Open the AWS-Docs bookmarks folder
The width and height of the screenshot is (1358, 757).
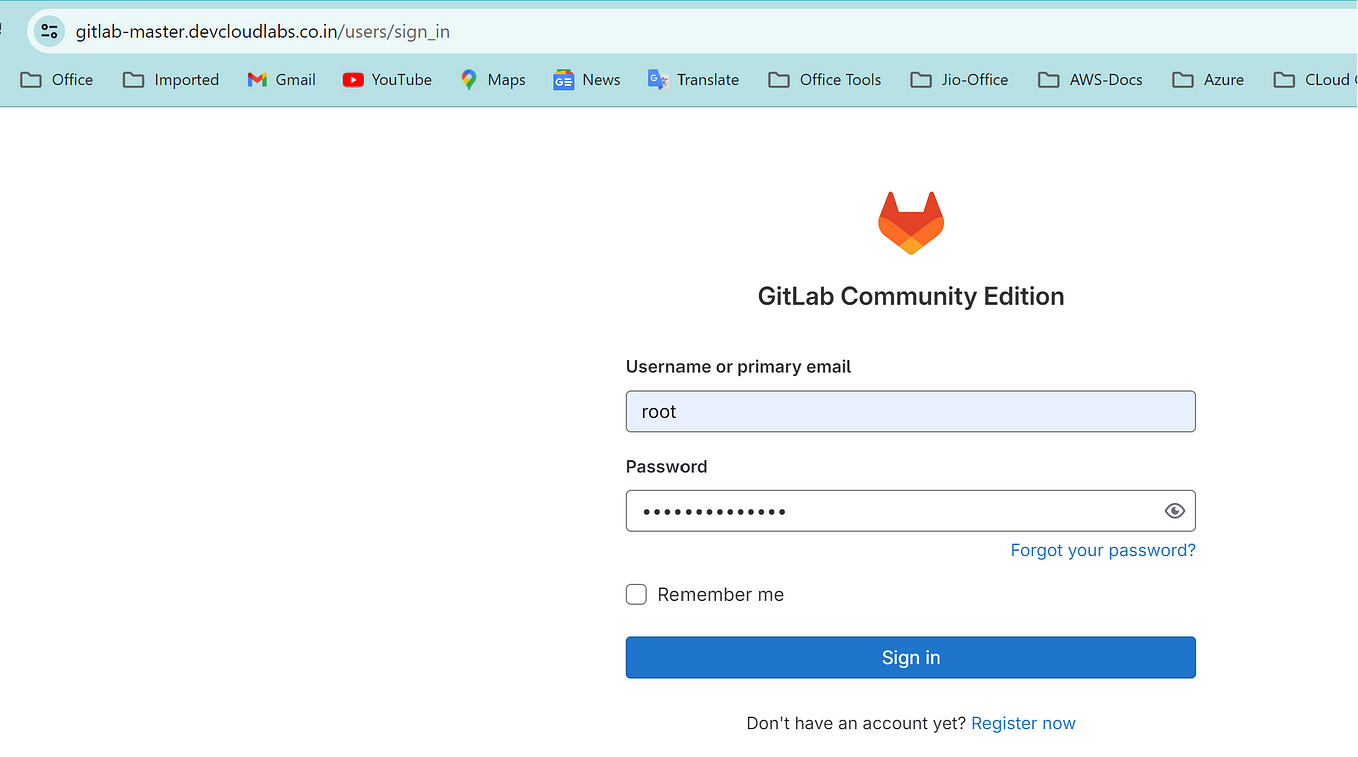(x=1090, y=80)
